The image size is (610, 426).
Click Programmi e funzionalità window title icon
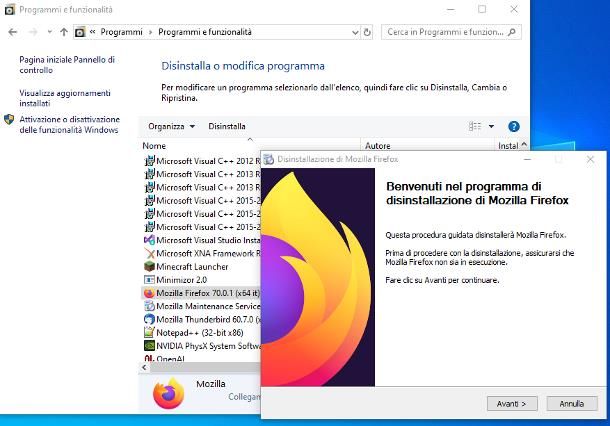click(10, 10)
